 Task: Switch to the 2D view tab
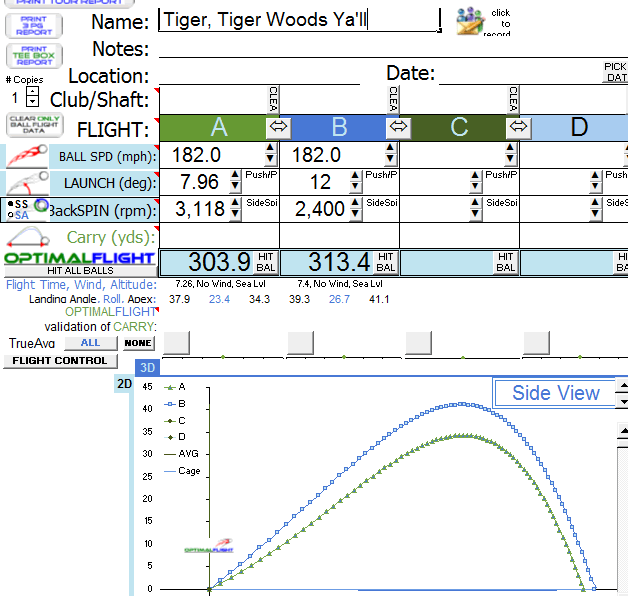(x=124, y=384)
